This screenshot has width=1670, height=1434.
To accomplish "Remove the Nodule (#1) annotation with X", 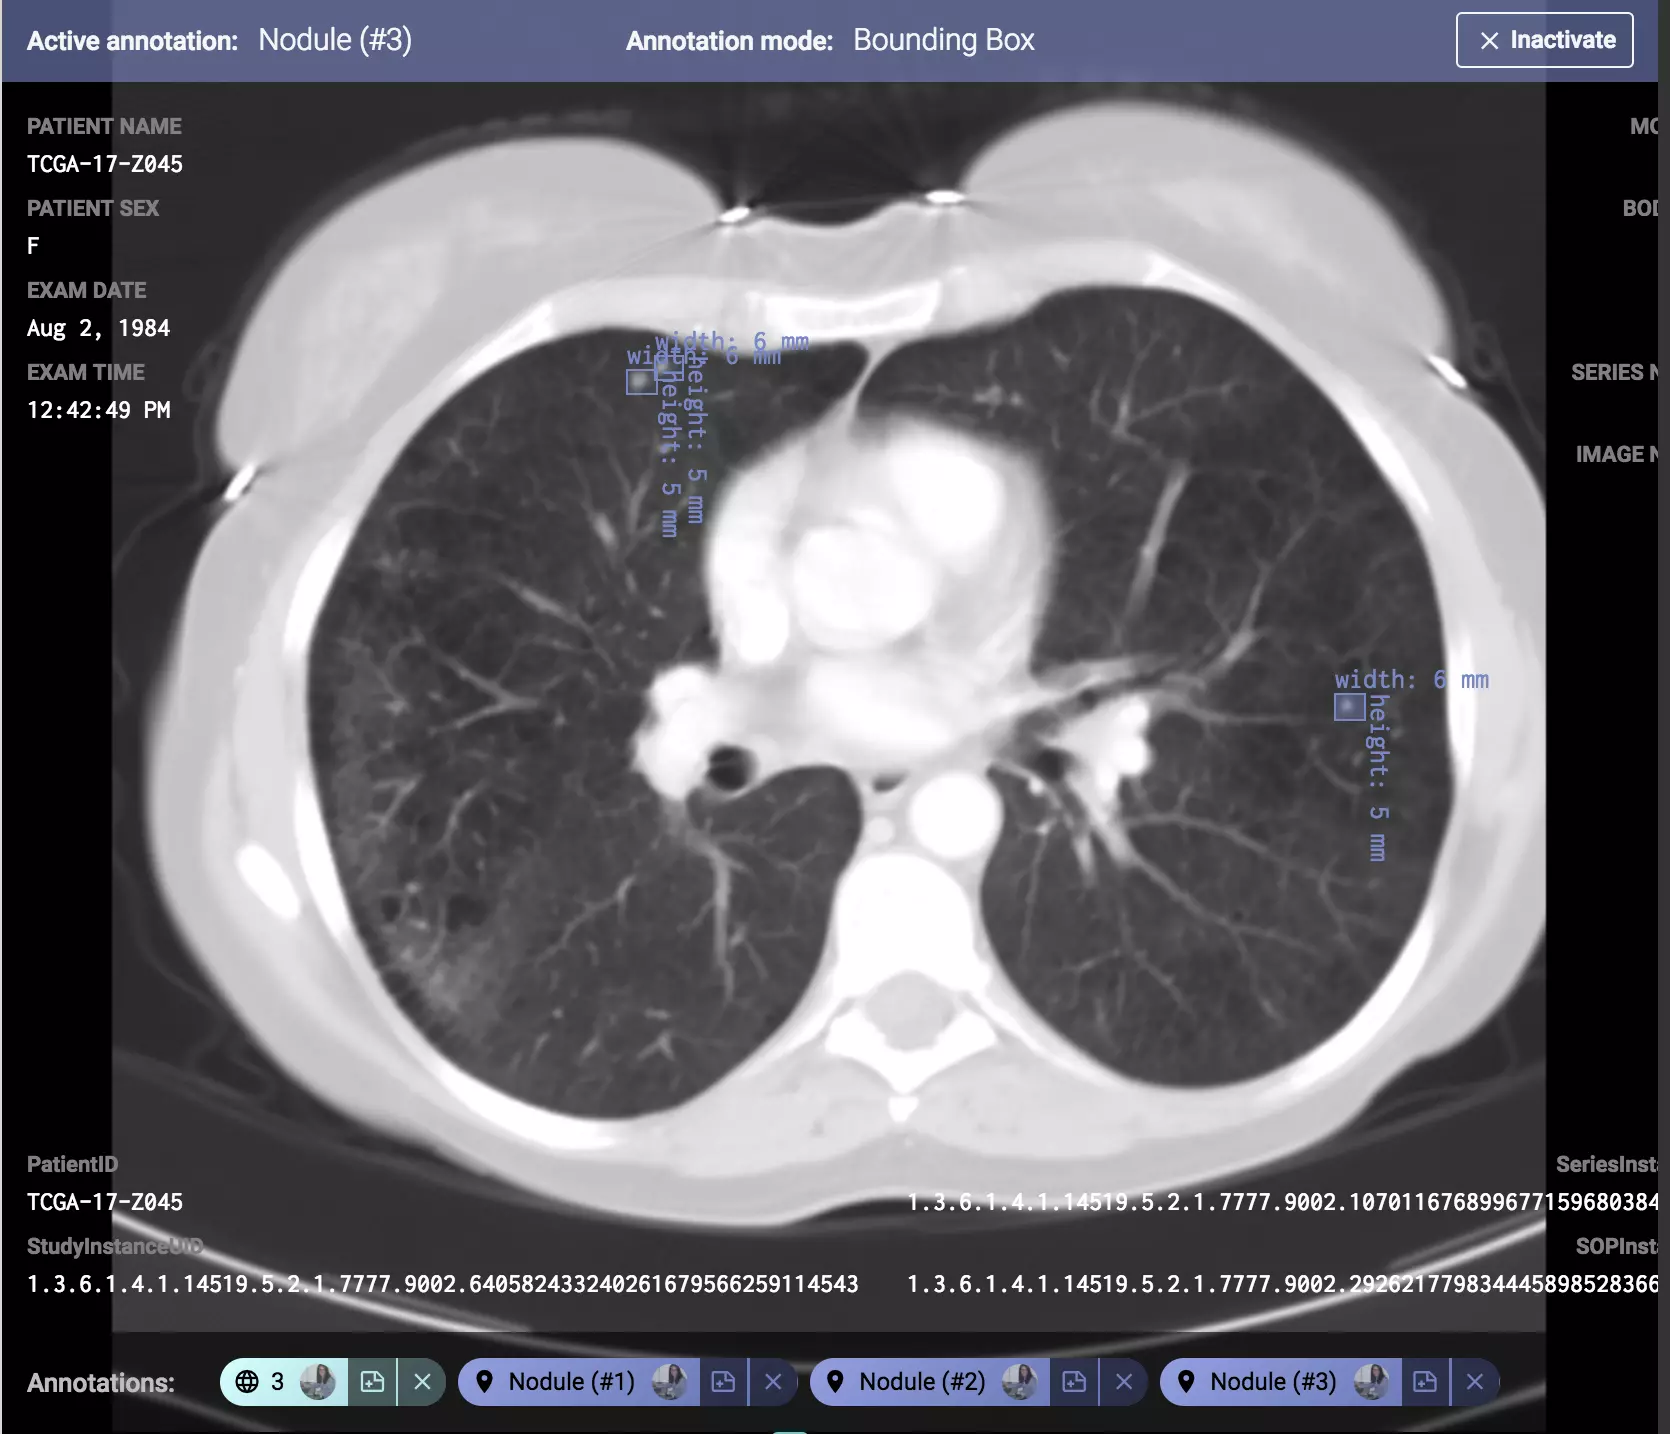I will click(x=773, y=1382).
